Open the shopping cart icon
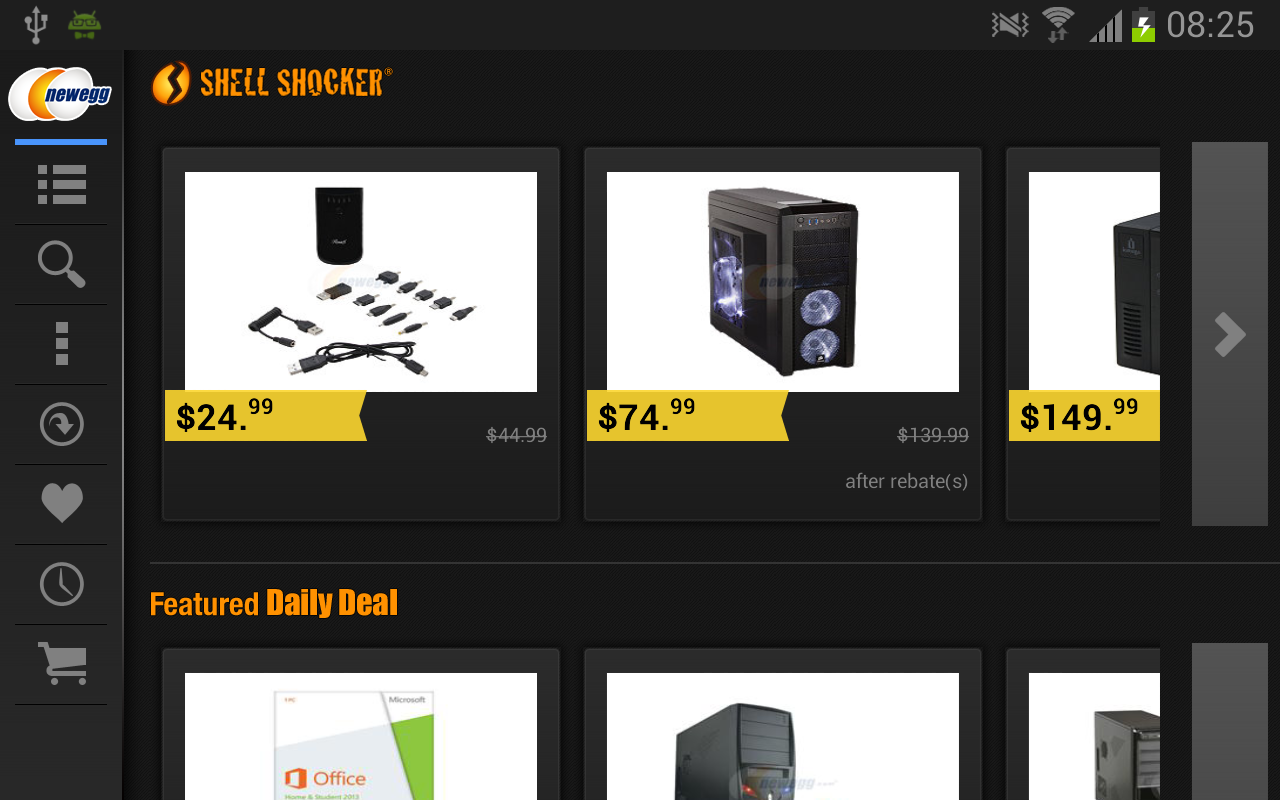 tap(62, 664)
